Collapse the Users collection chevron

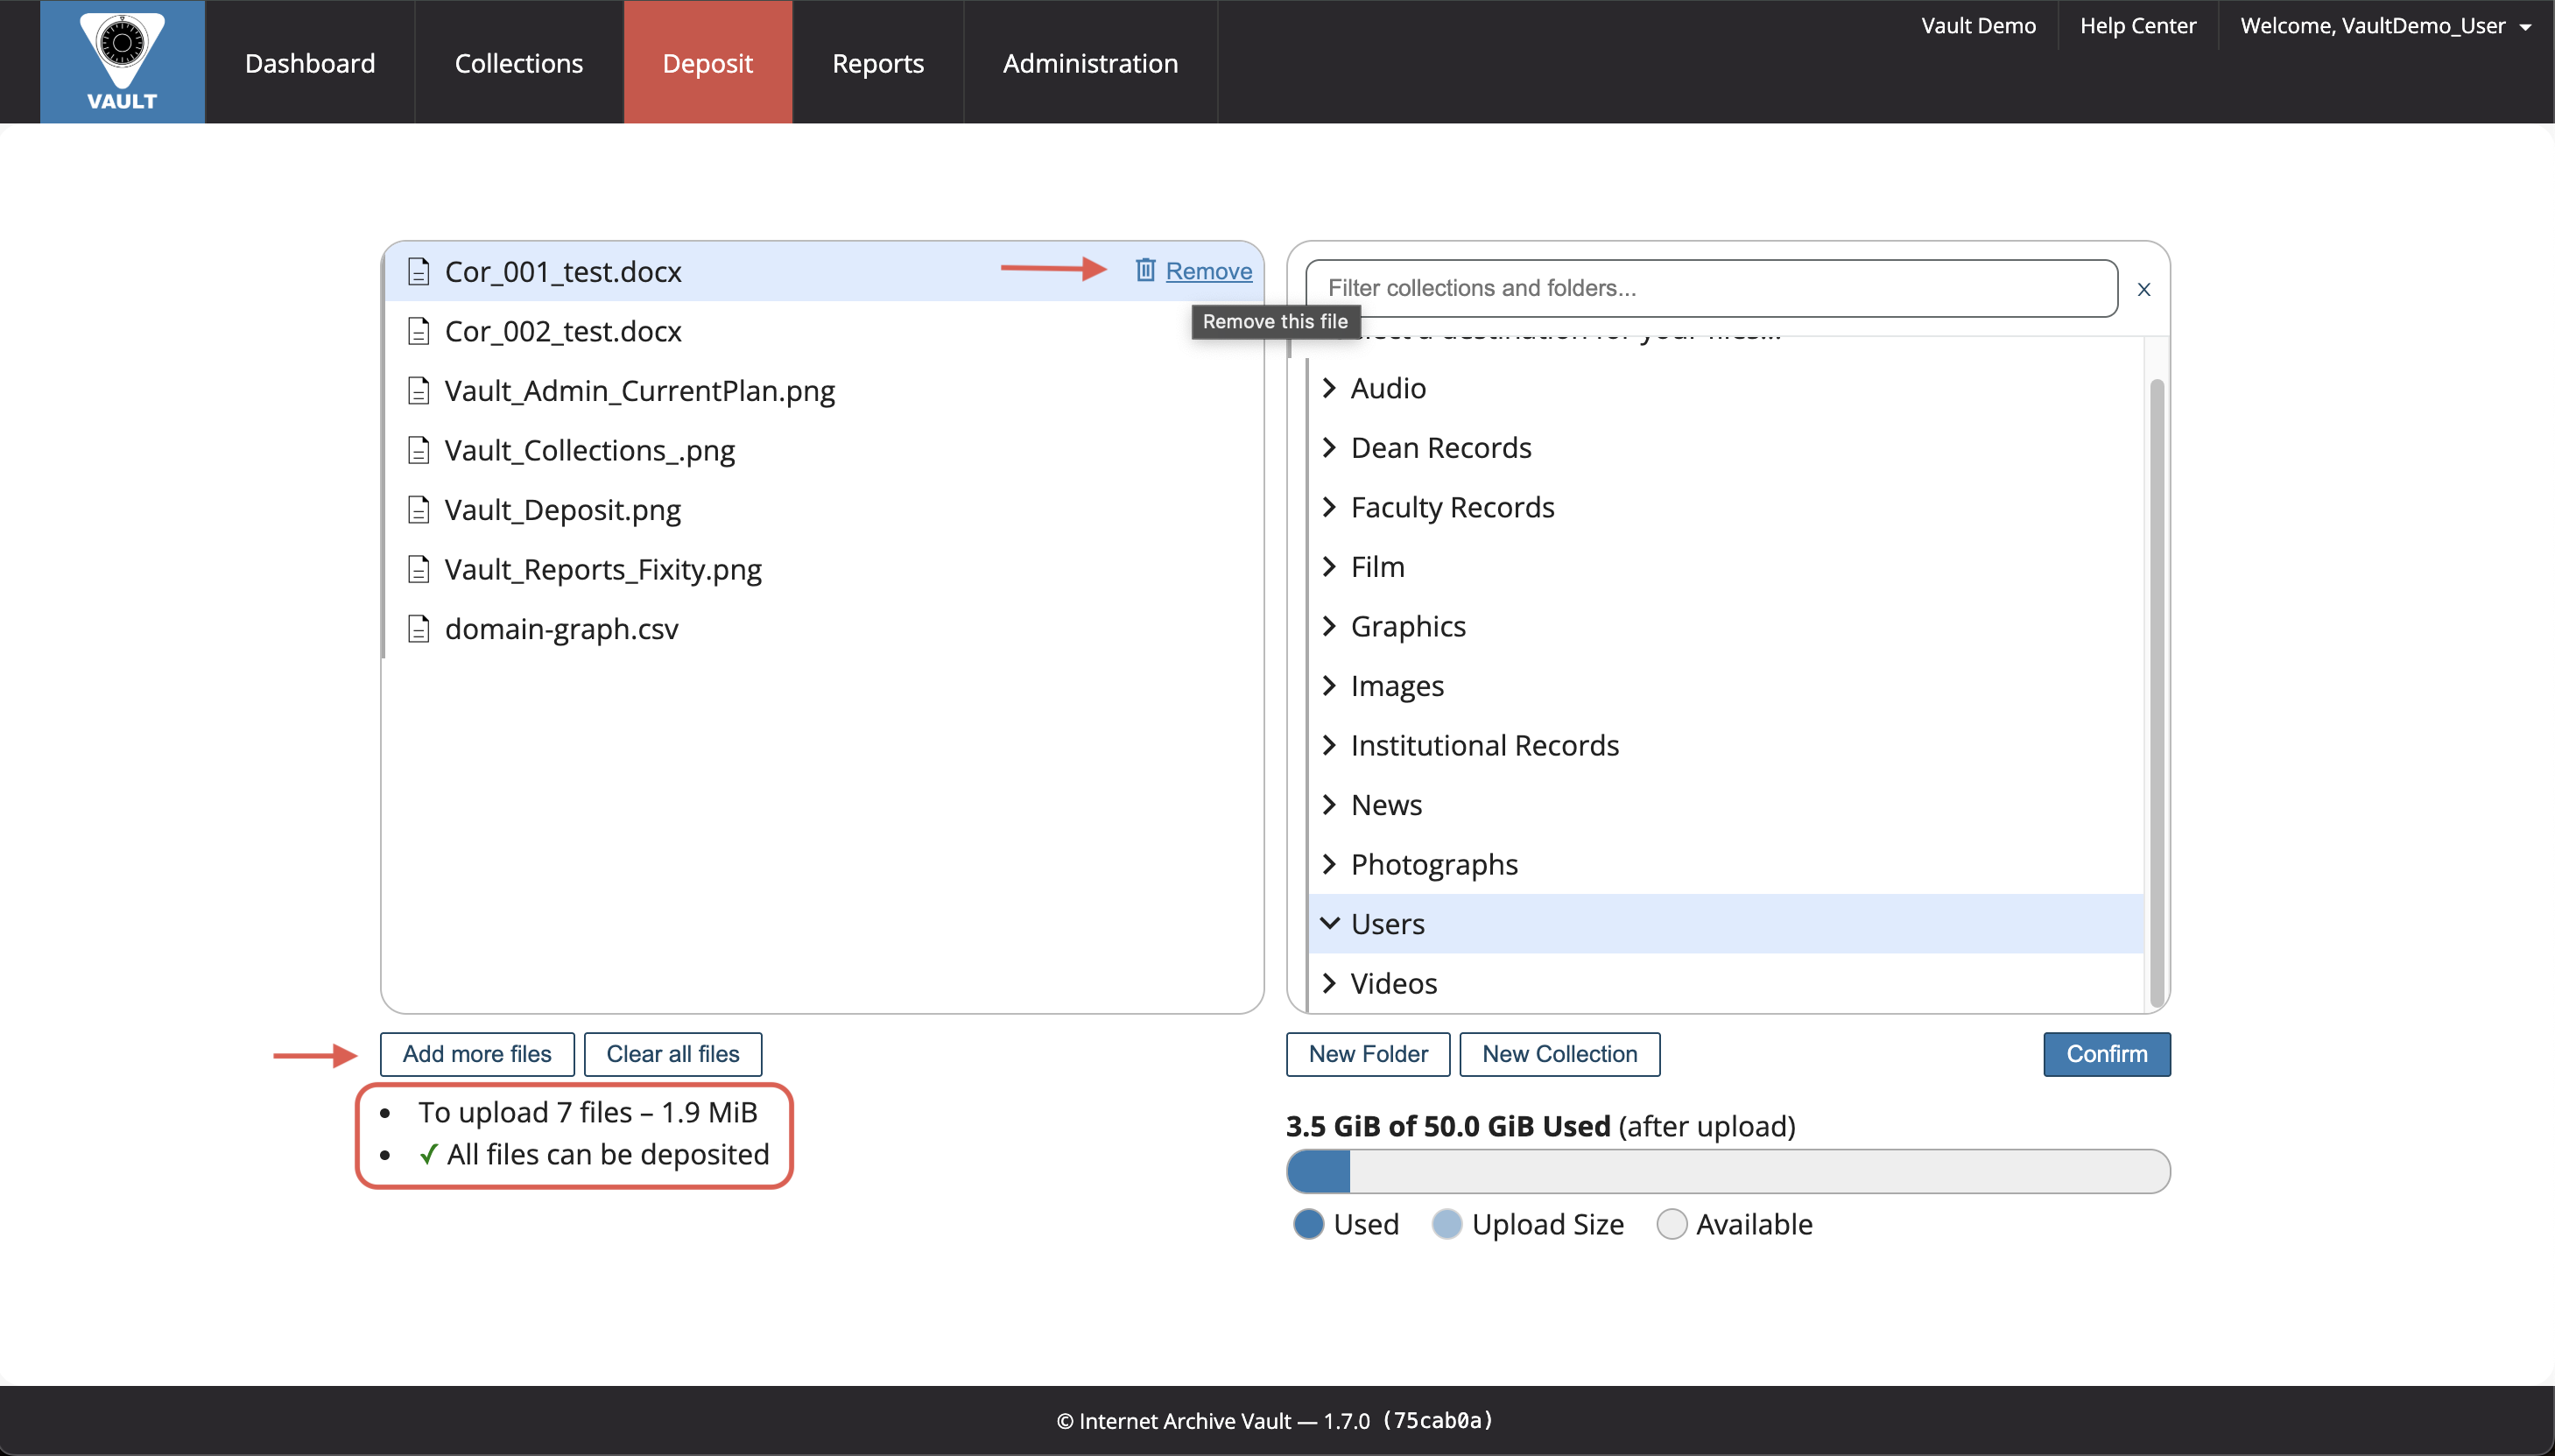click(1329, 923)
